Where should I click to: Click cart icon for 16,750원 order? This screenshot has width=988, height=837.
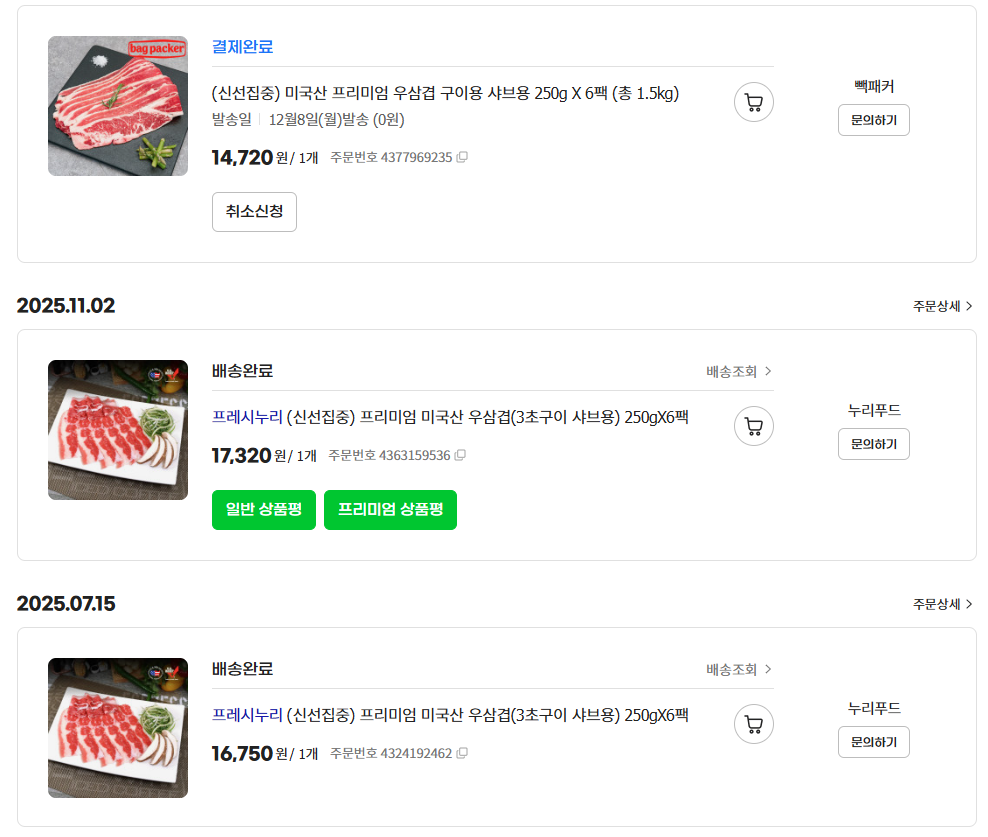point(754,724)
